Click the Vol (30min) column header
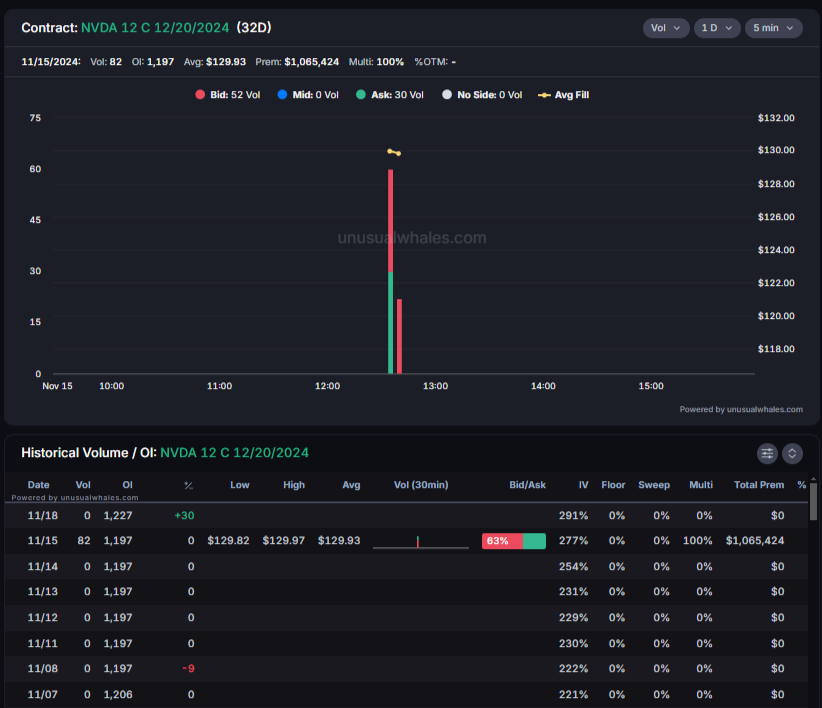Screen dimensions: 822x708 pos(421,485)
